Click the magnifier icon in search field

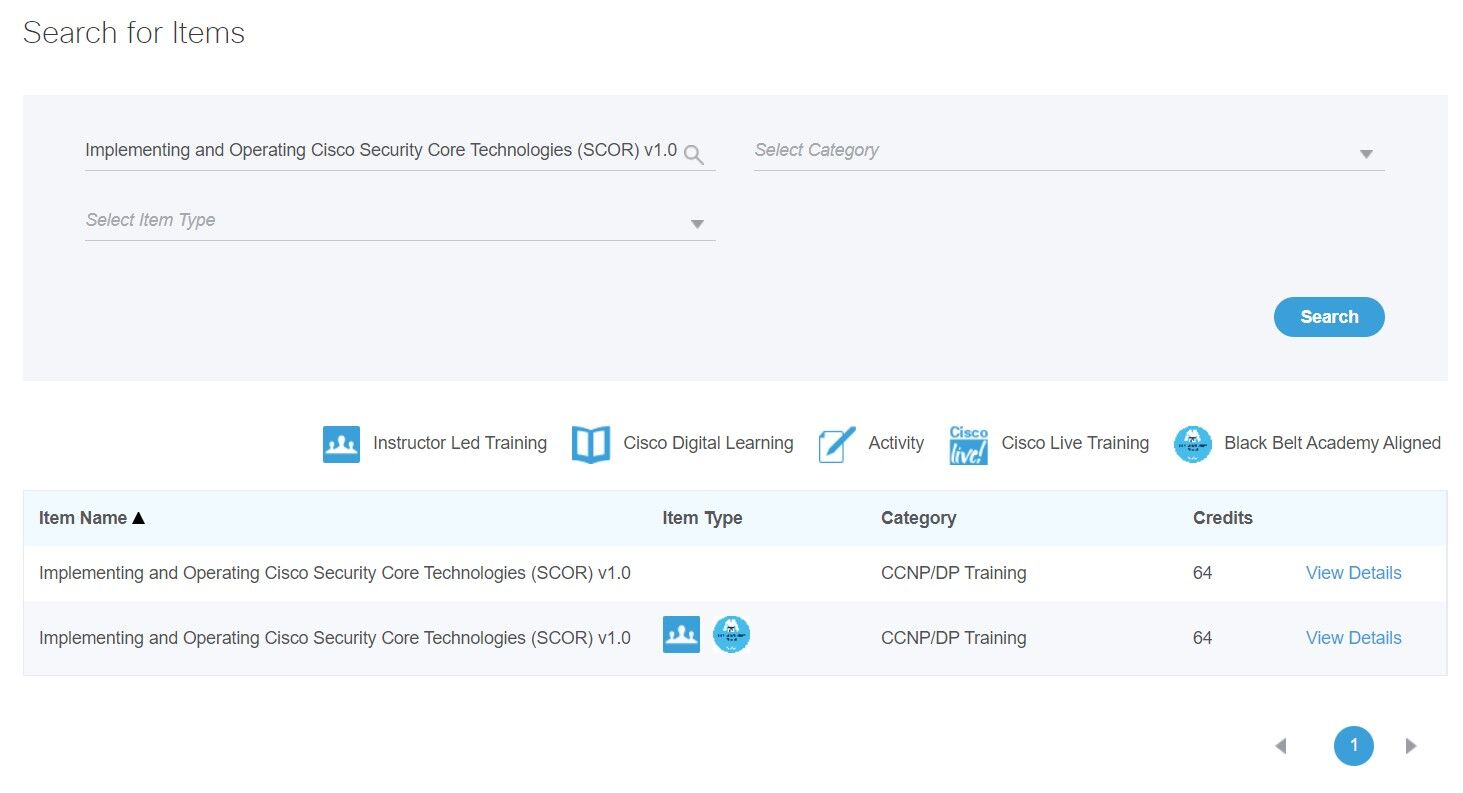(694, 154)
